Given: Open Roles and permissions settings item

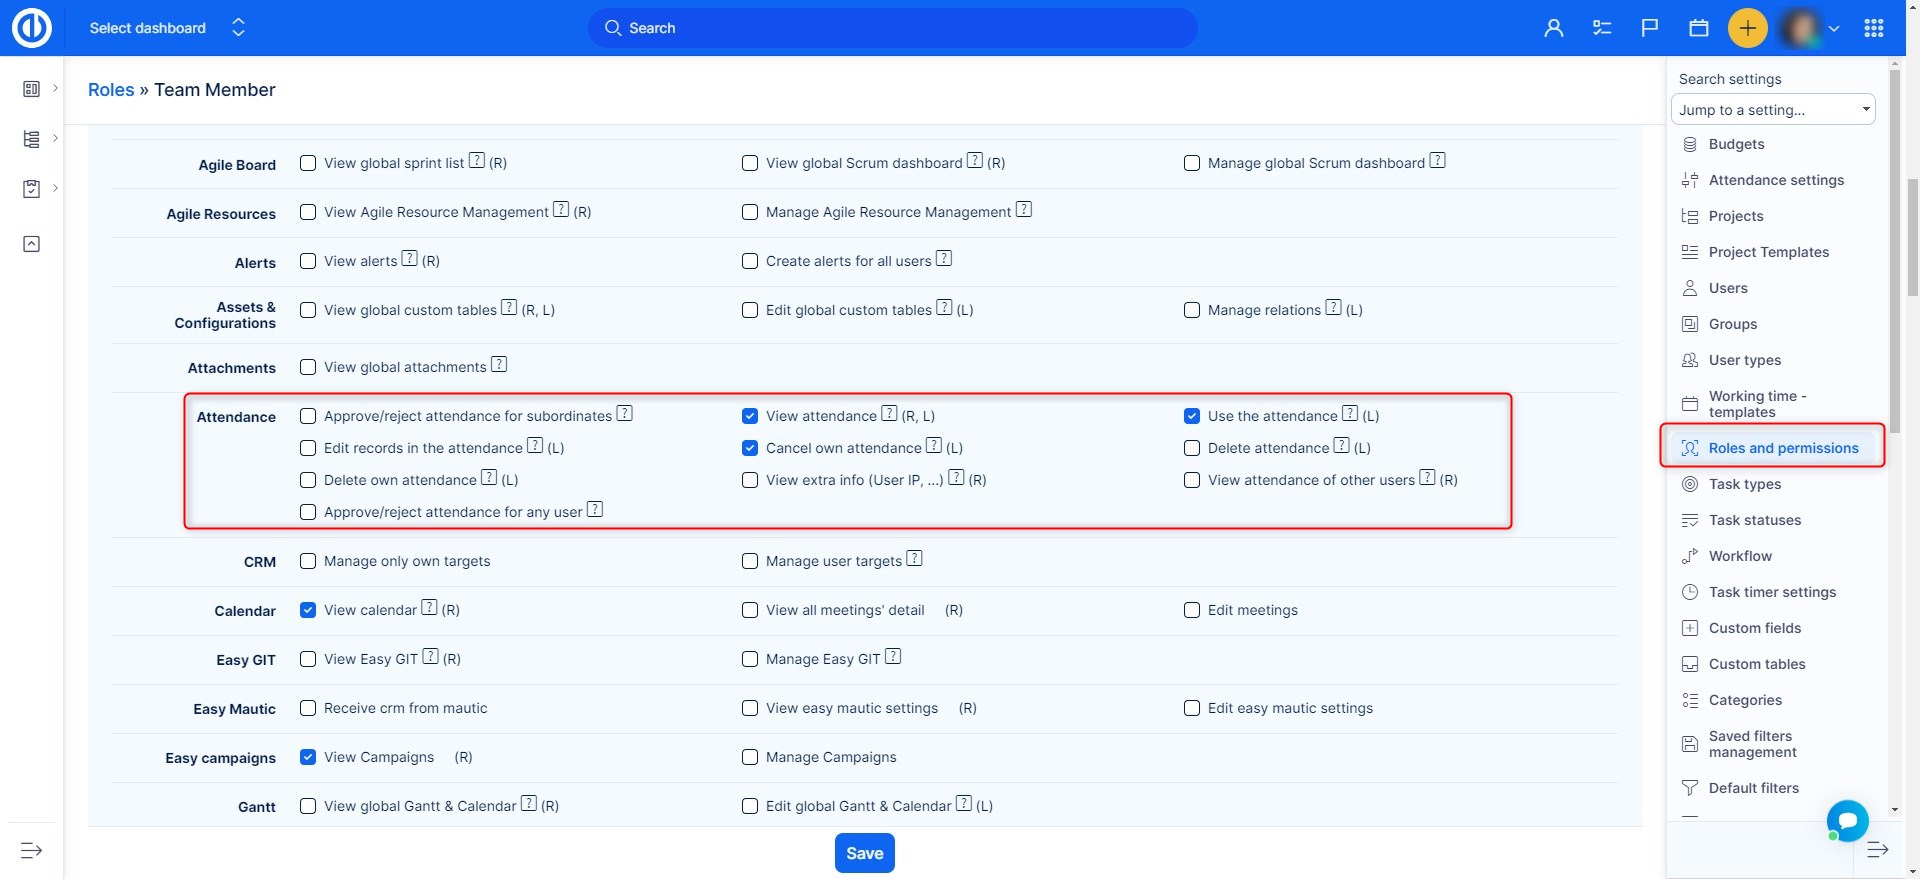Looking at the screenshot, I should (1782, 448).
